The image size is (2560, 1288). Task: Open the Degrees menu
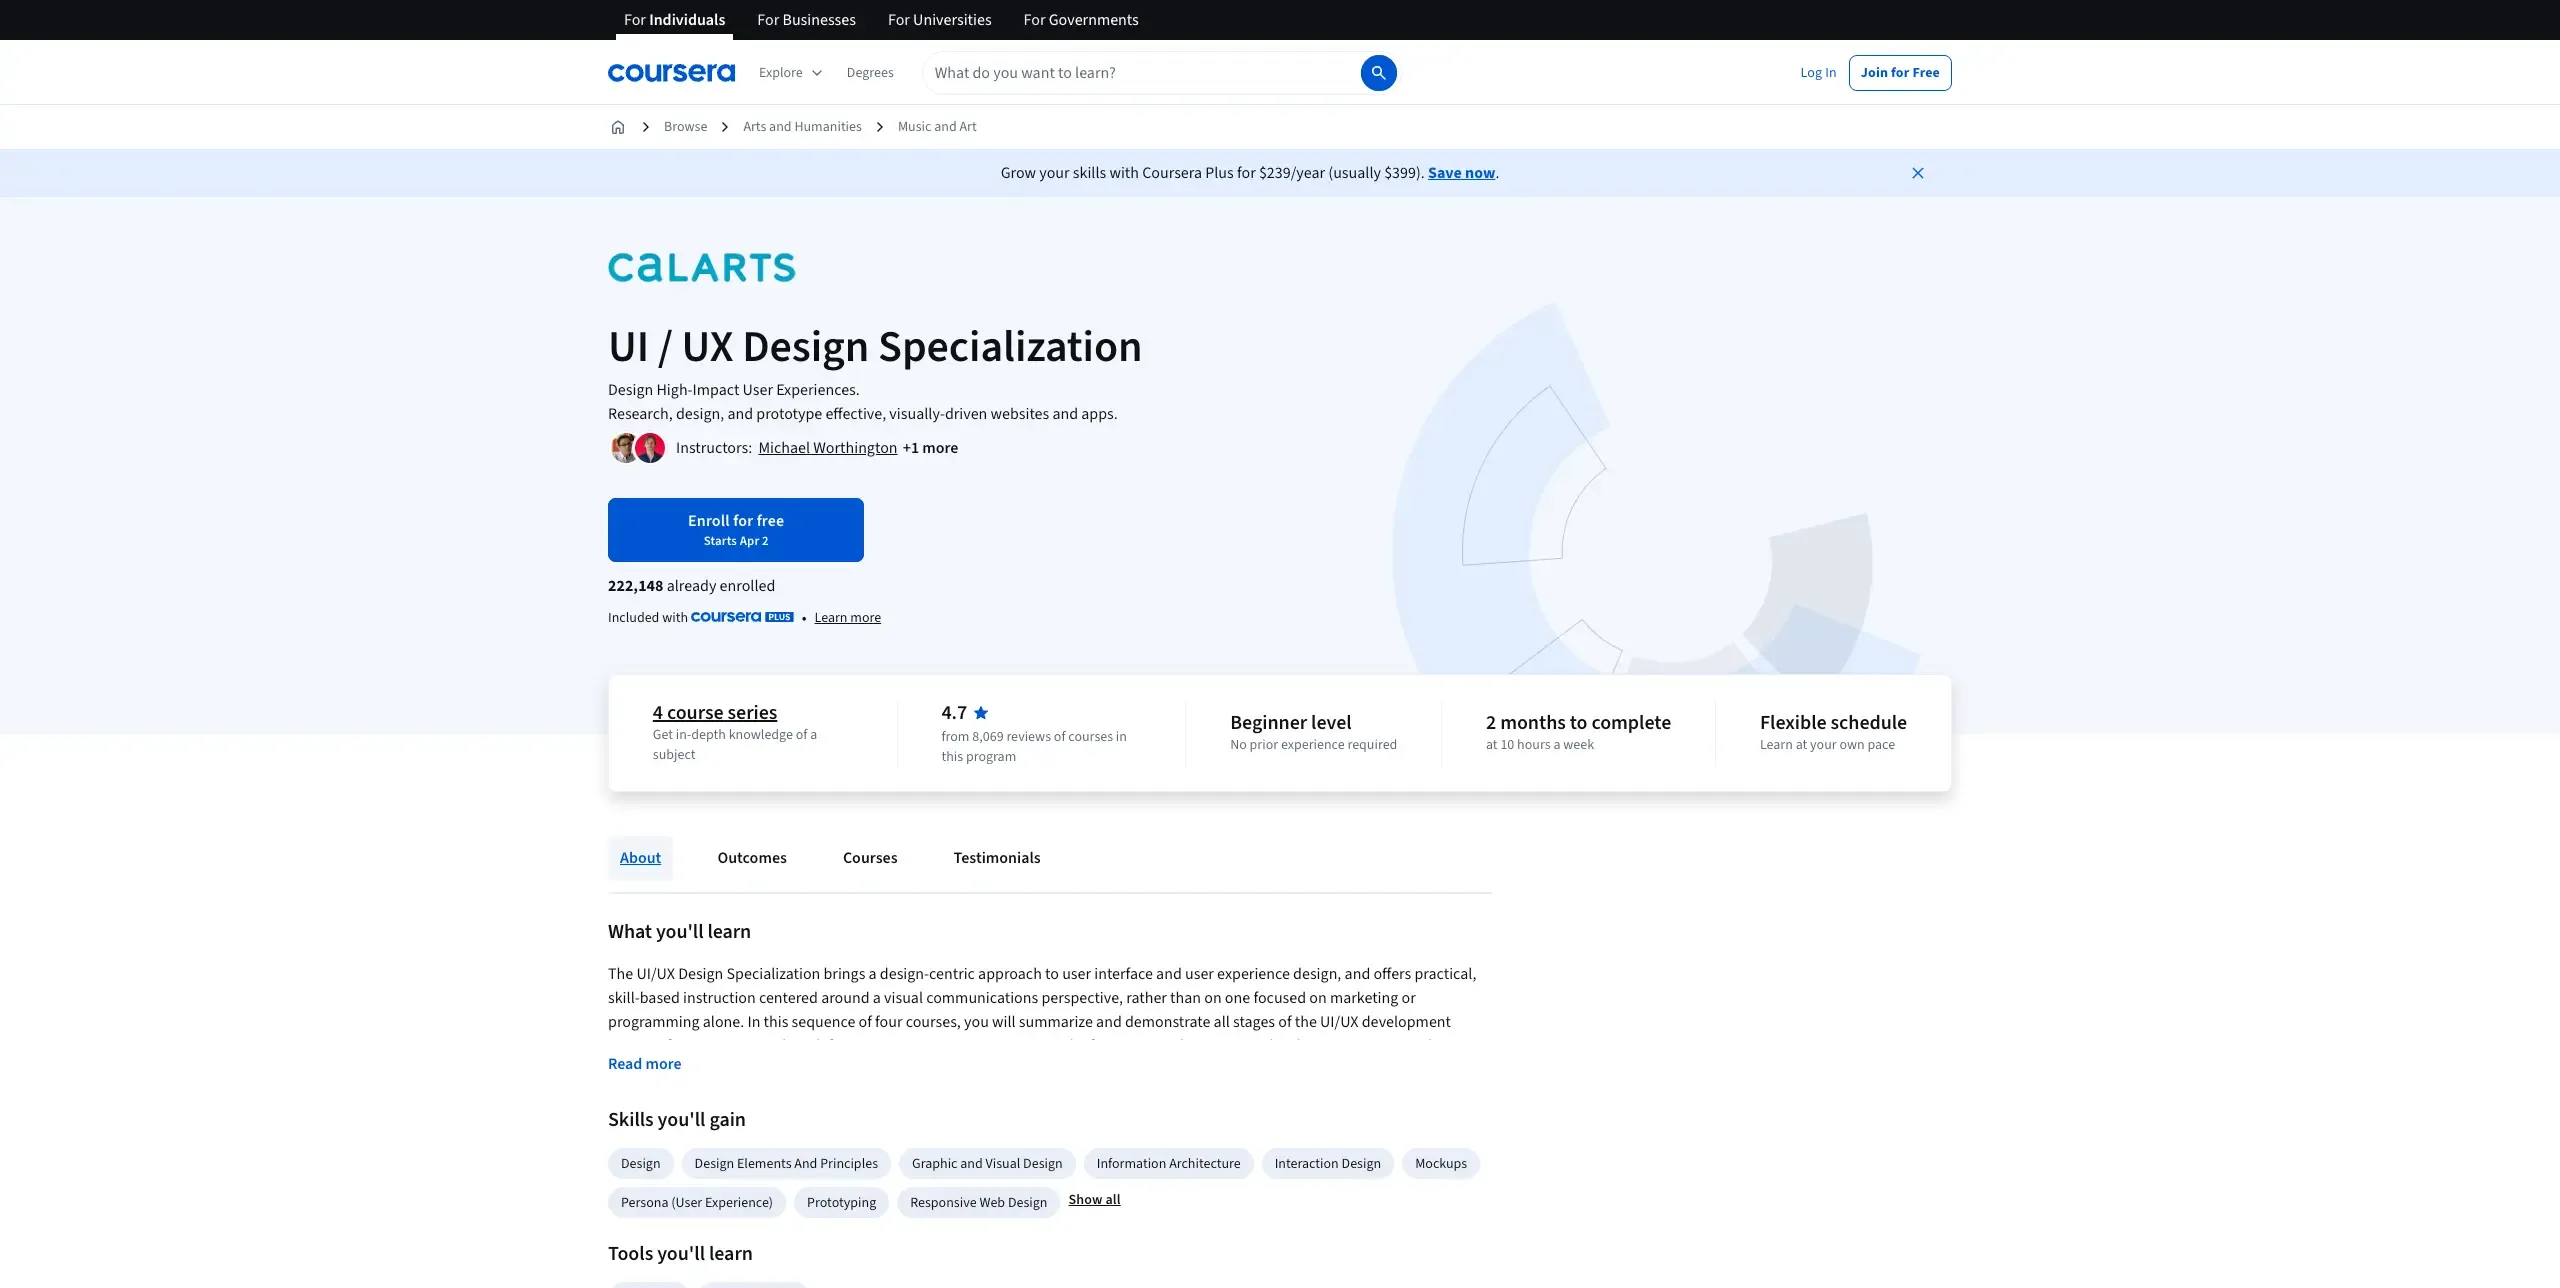tap(869, 72)
